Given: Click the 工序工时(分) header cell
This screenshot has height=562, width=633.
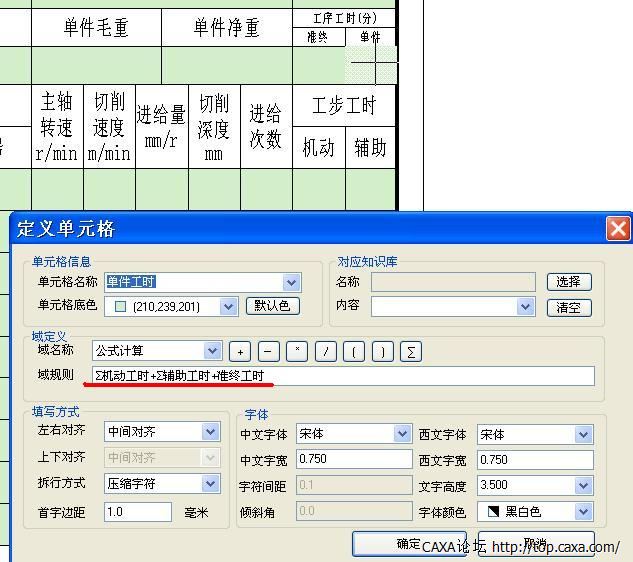Looking at the screenshot, I should pos(344,18).
